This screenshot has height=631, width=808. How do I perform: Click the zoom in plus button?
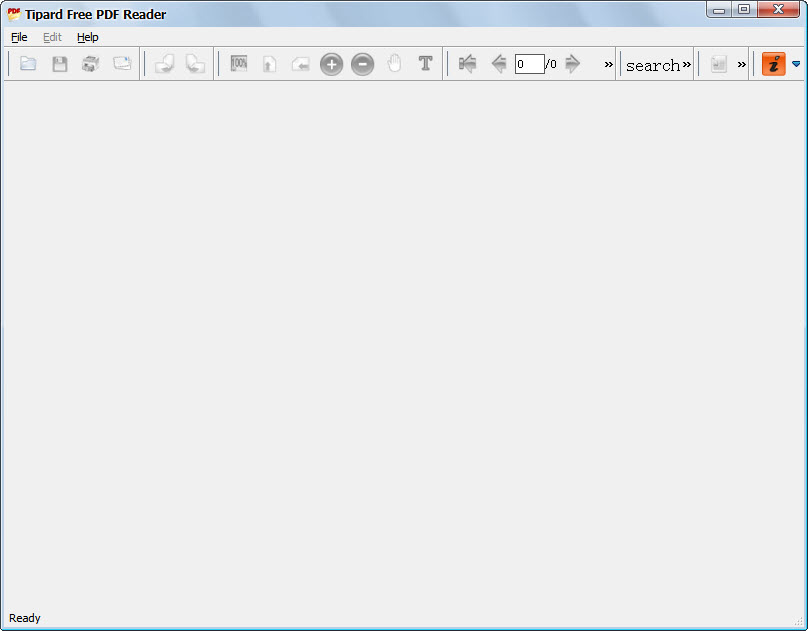click(331, 64)
